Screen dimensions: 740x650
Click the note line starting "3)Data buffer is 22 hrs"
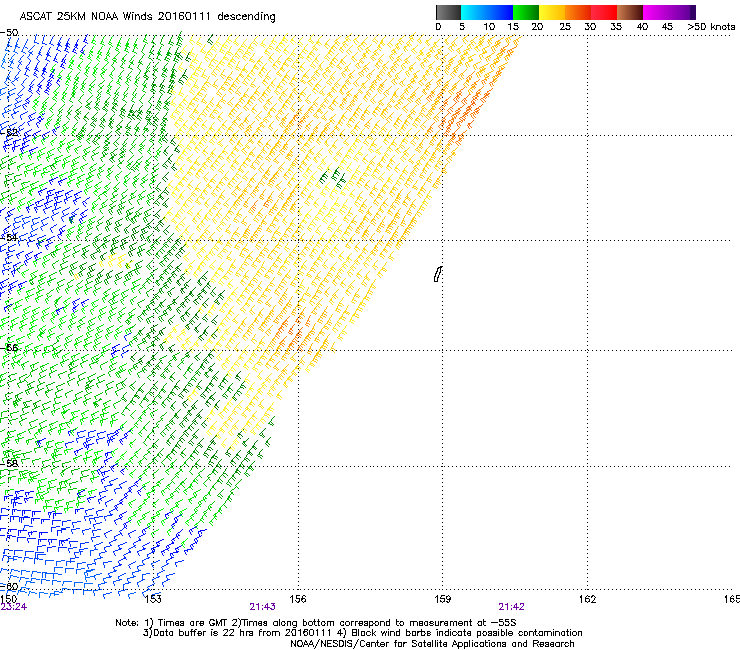click(x=362, y=633)
